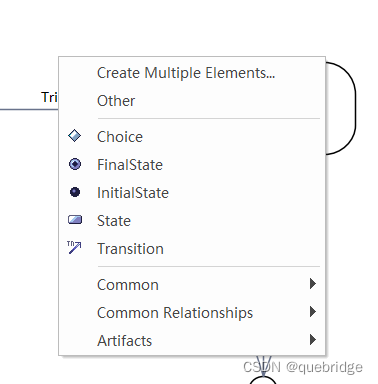Image resolution: width=378 pixels, height=384 pixels.
Task: Click the InitialState filled circle icon
Action: 75,192
